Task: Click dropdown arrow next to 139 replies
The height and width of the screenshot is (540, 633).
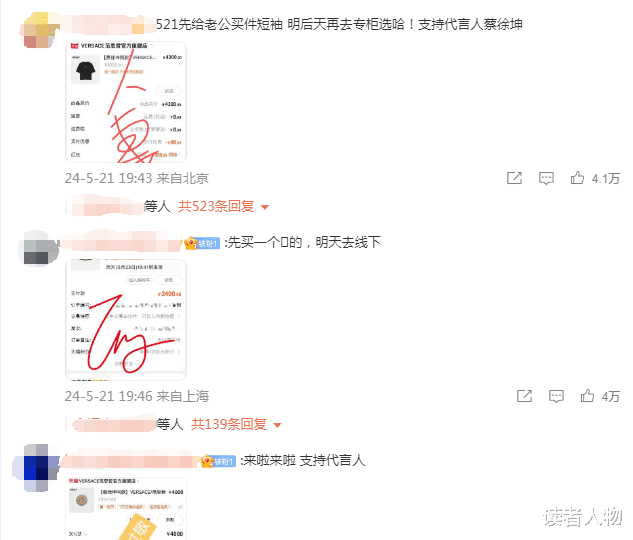Action: click(x=277, y=425)
